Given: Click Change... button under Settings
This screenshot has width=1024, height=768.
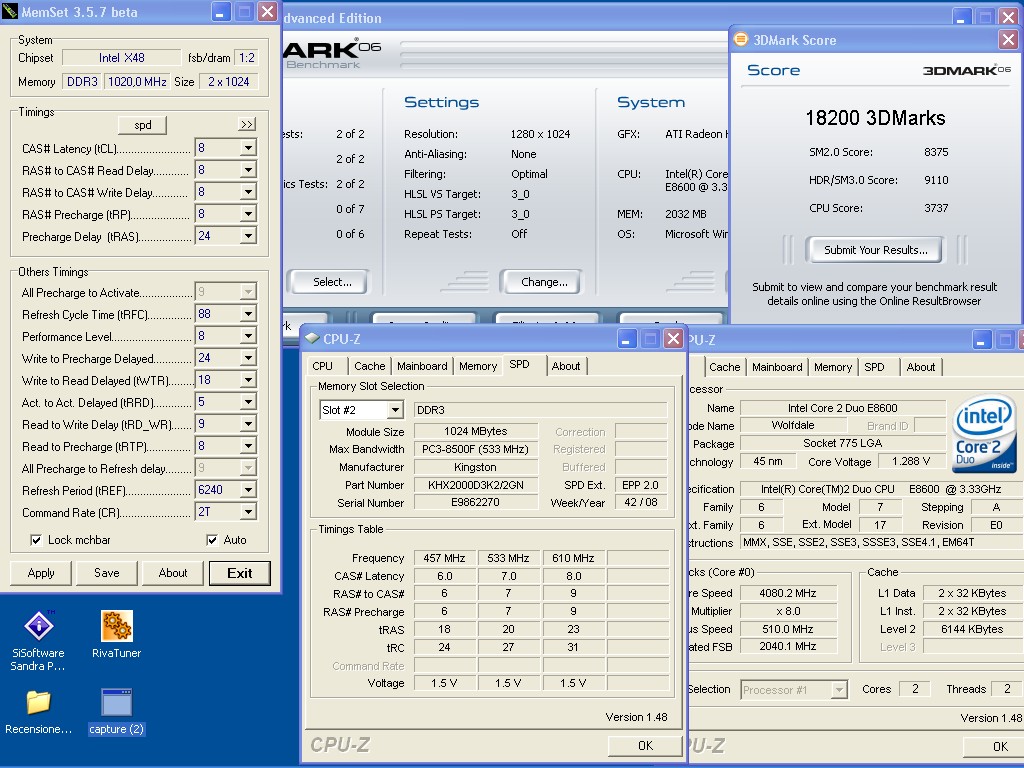Looking at the screenshot, I should (543, 282).
